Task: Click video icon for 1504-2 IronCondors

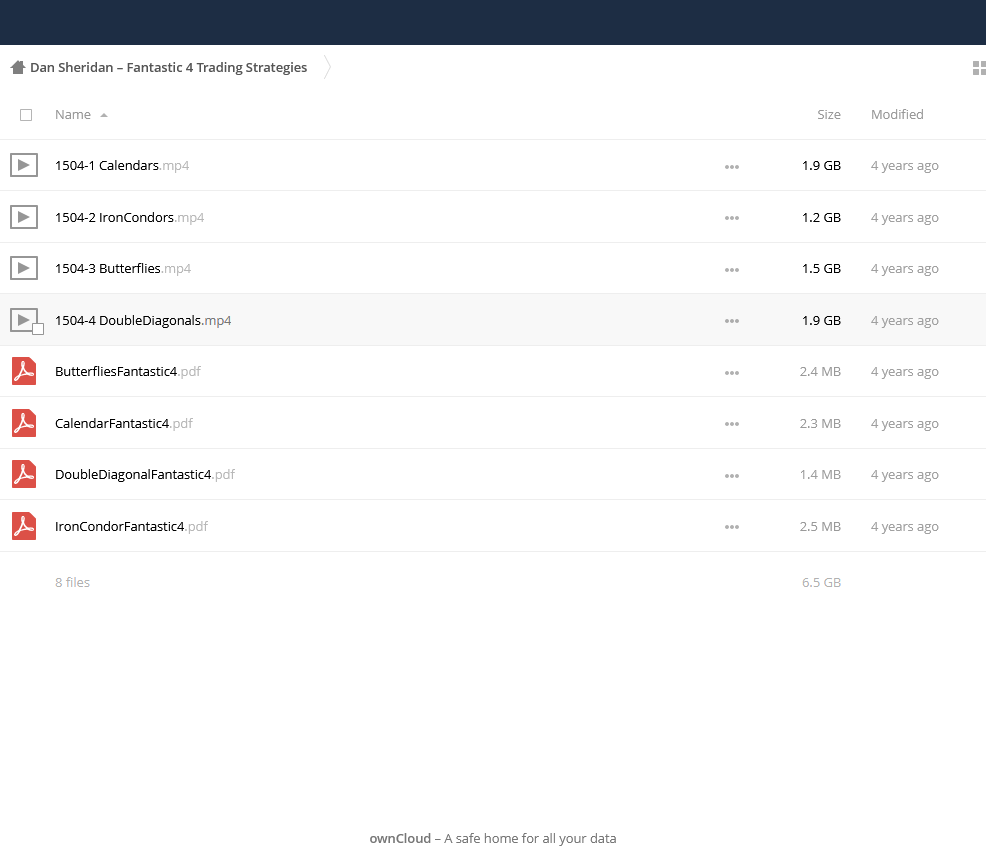Action: point(24,217)
